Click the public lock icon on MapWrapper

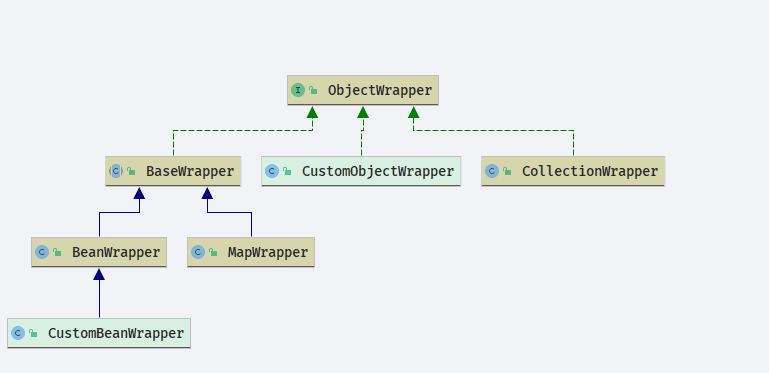[213, 252]
